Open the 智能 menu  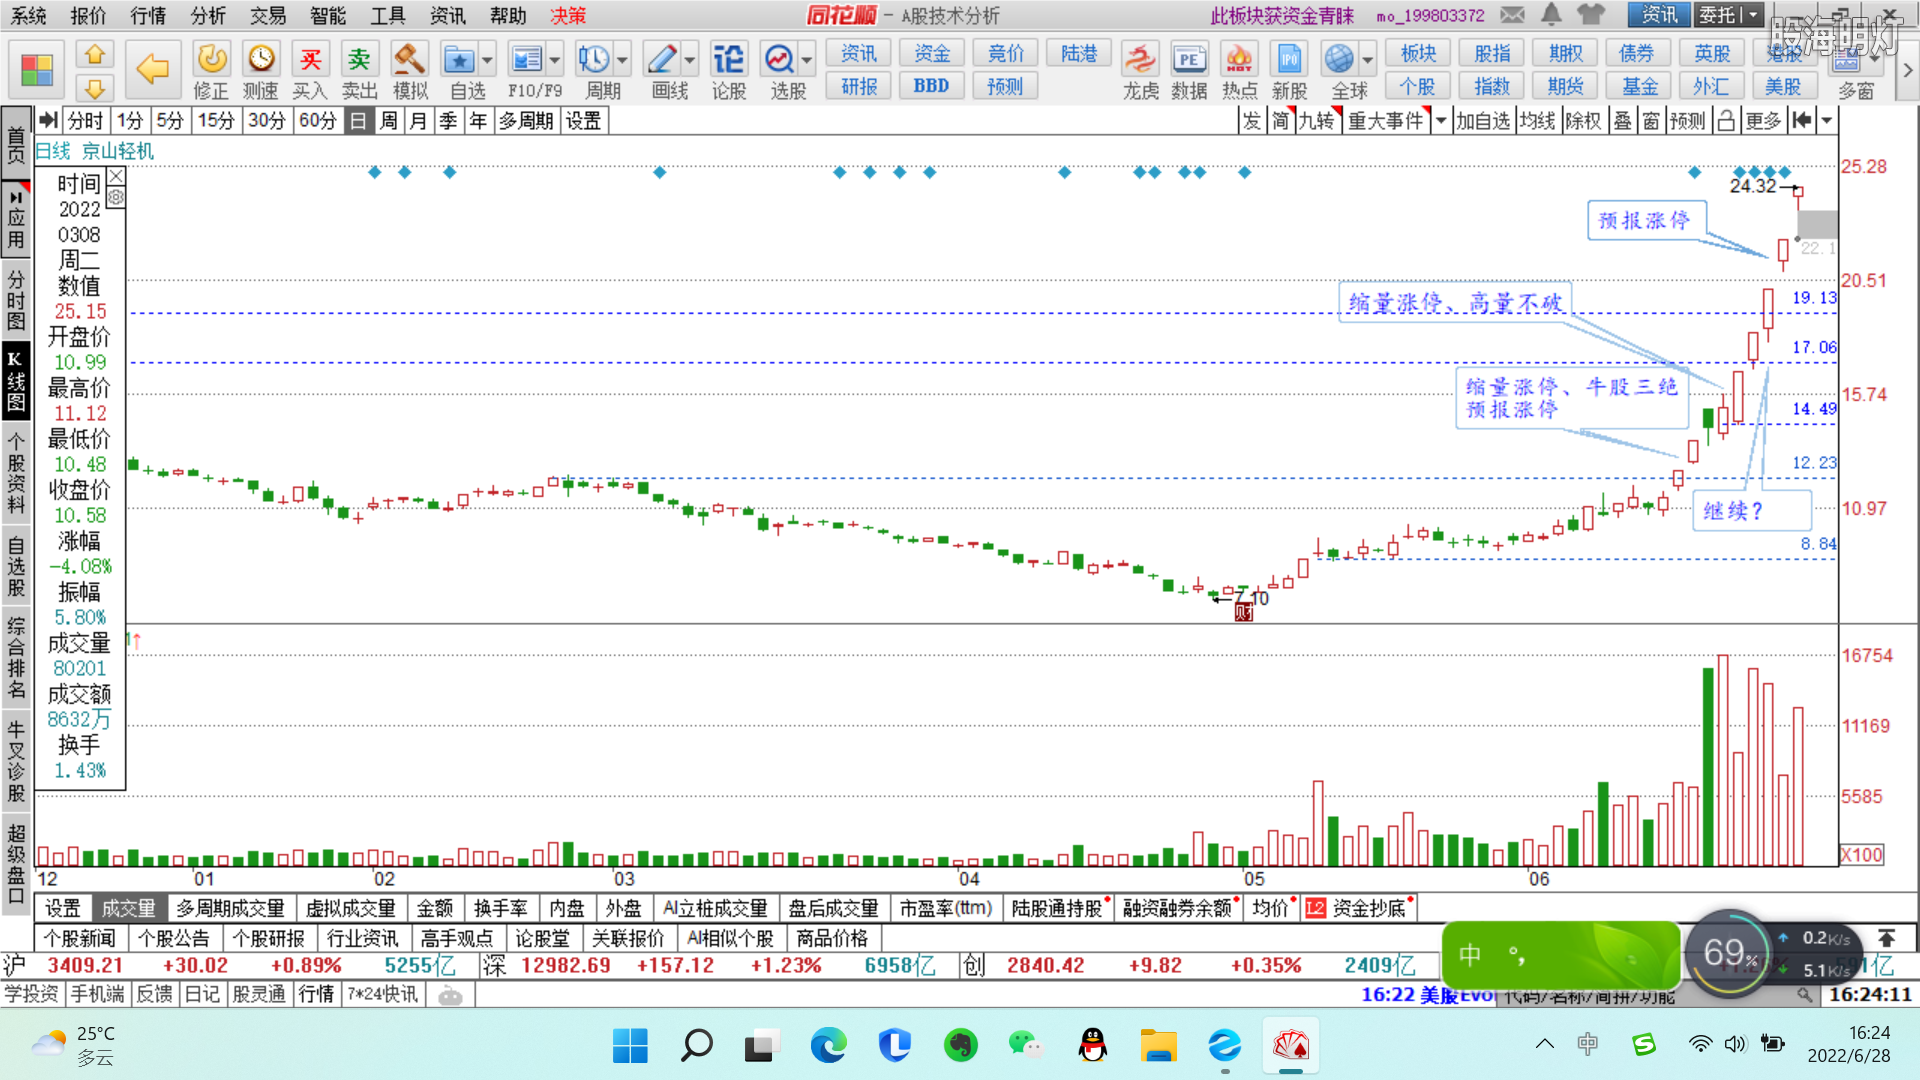click(328, 15)
